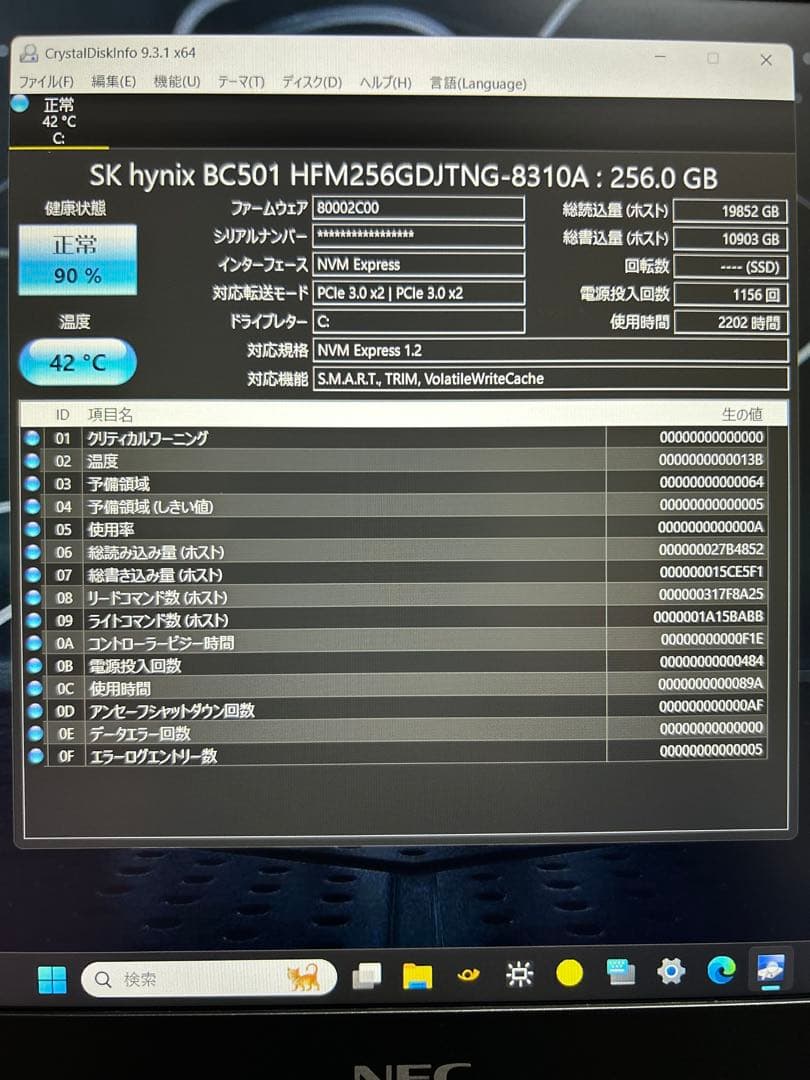Screen dimensions: 810x1080
Task: Click the status circle for ID 0E row
Action: (x=35, y=733)
